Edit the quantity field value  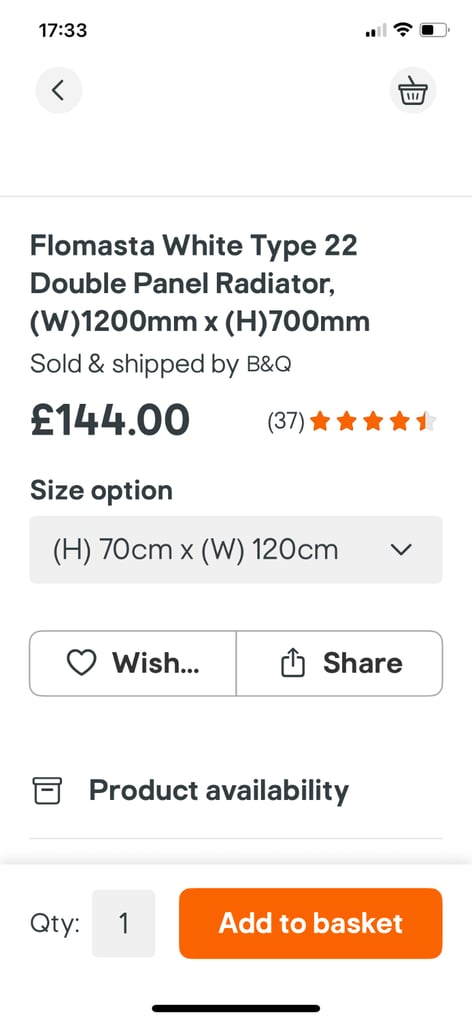click(x=123, y=923)
